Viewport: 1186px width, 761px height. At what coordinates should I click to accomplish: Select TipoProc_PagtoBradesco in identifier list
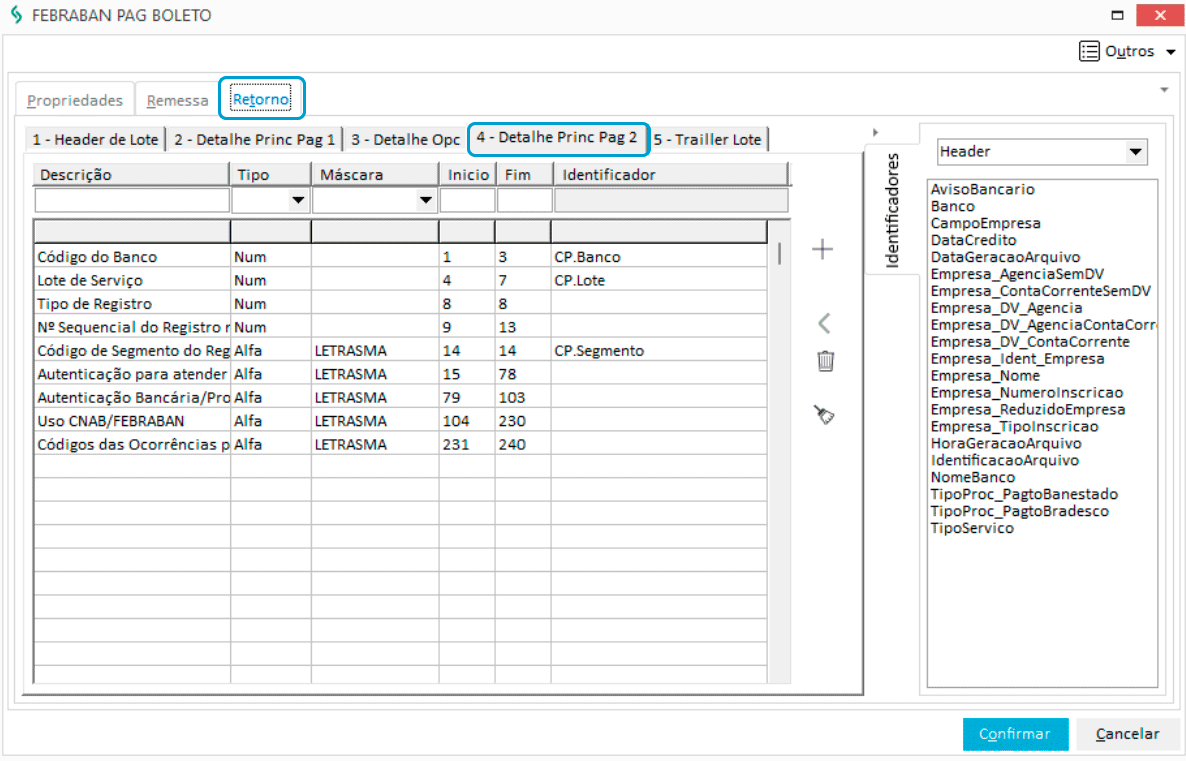pyautogui.click(x=1020, y=511)
